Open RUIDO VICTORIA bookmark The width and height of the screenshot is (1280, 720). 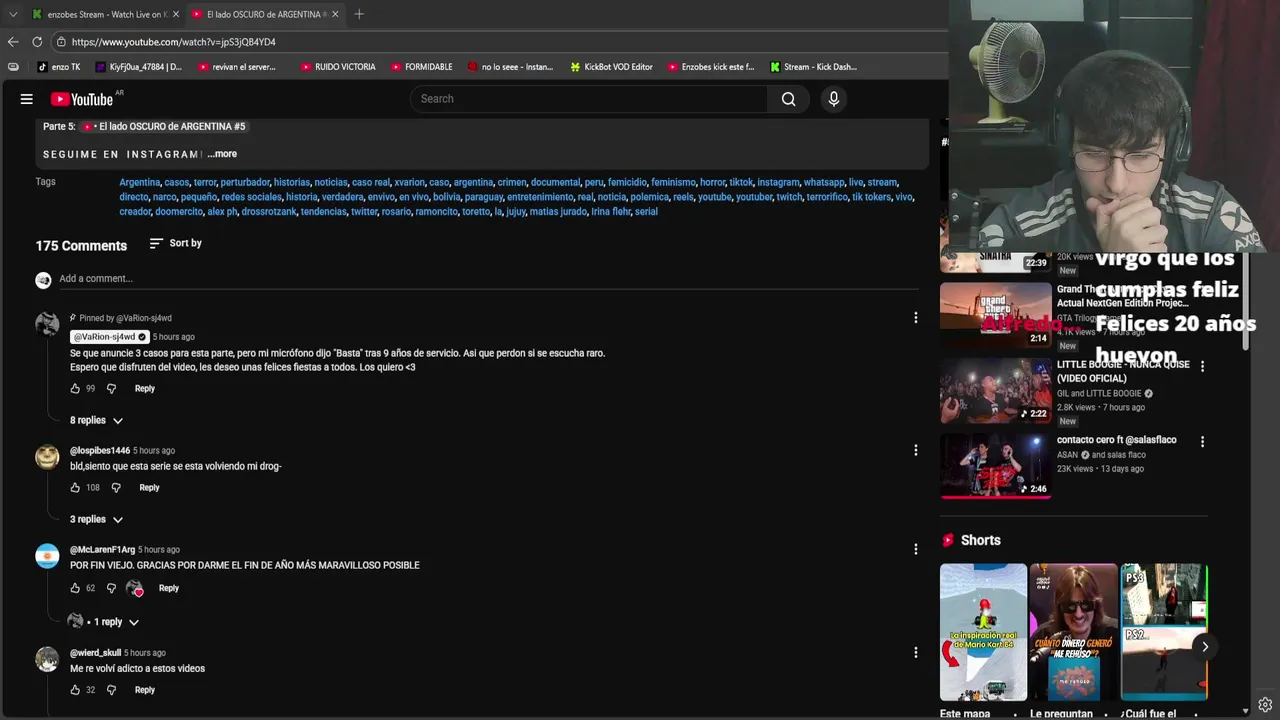coord(338,67)
